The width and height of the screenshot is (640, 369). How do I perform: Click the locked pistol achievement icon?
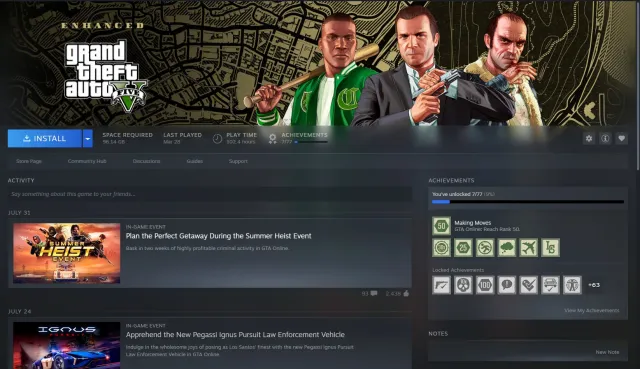[442, 285]
